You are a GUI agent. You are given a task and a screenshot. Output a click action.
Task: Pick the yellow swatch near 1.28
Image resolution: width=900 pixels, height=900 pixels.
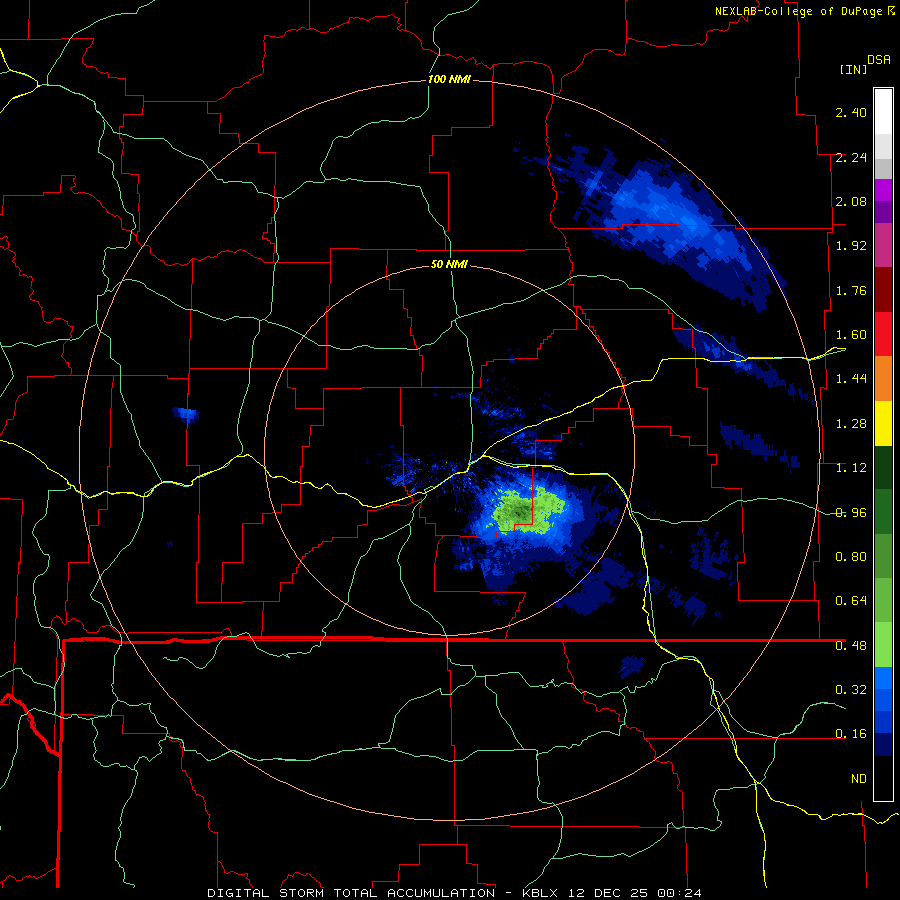(883, 423)
